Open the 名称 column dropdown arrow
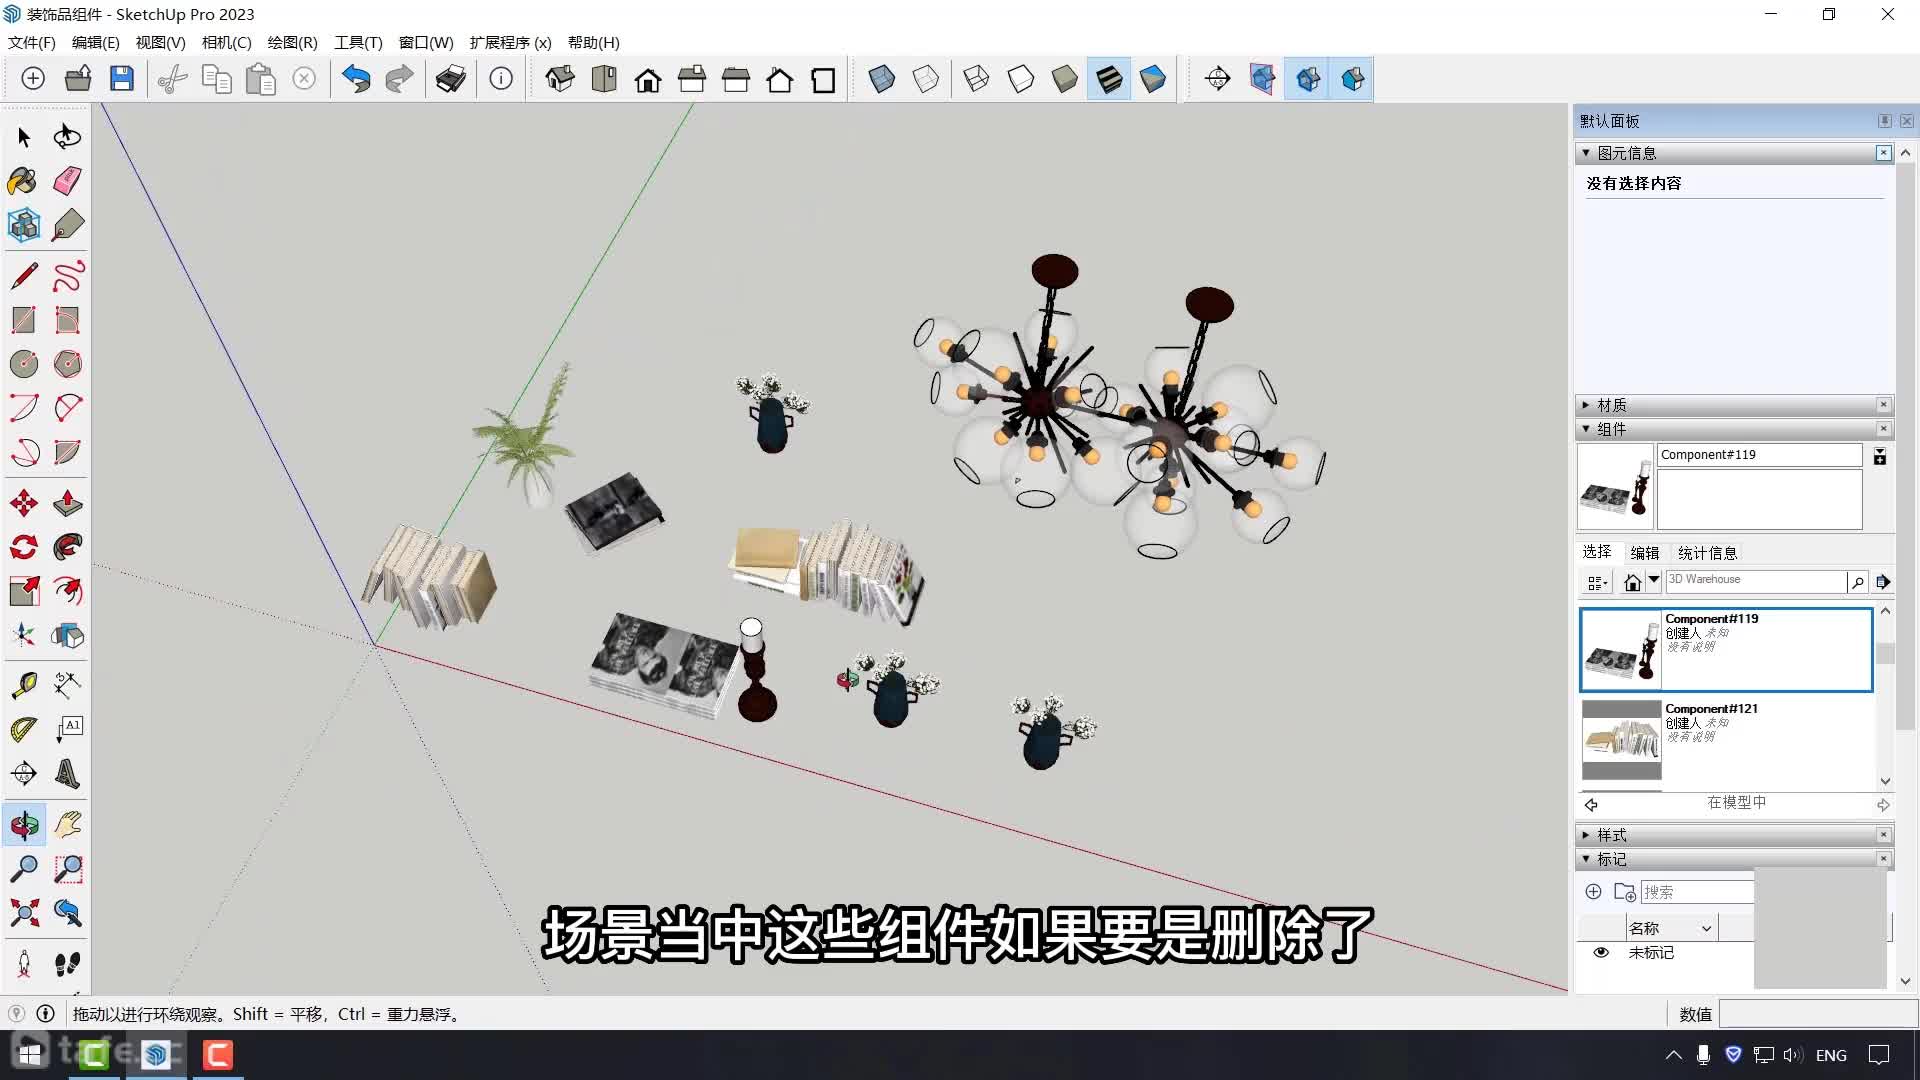The image size is (1920, 1080). pyautogui.click(x=1706, y=929)
